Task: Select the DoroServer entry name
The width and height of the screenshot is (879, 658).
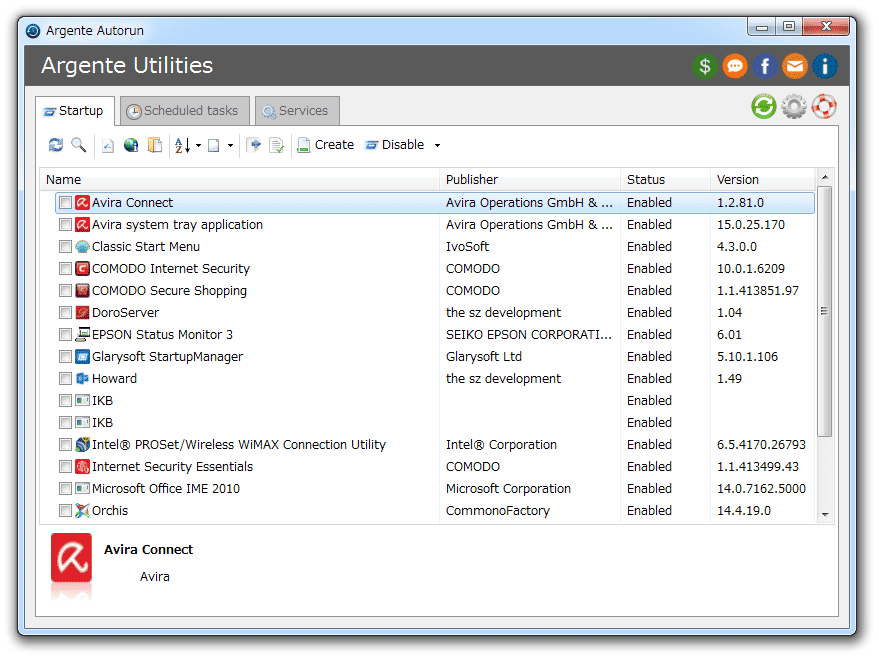Action: [x=126, y=313]
